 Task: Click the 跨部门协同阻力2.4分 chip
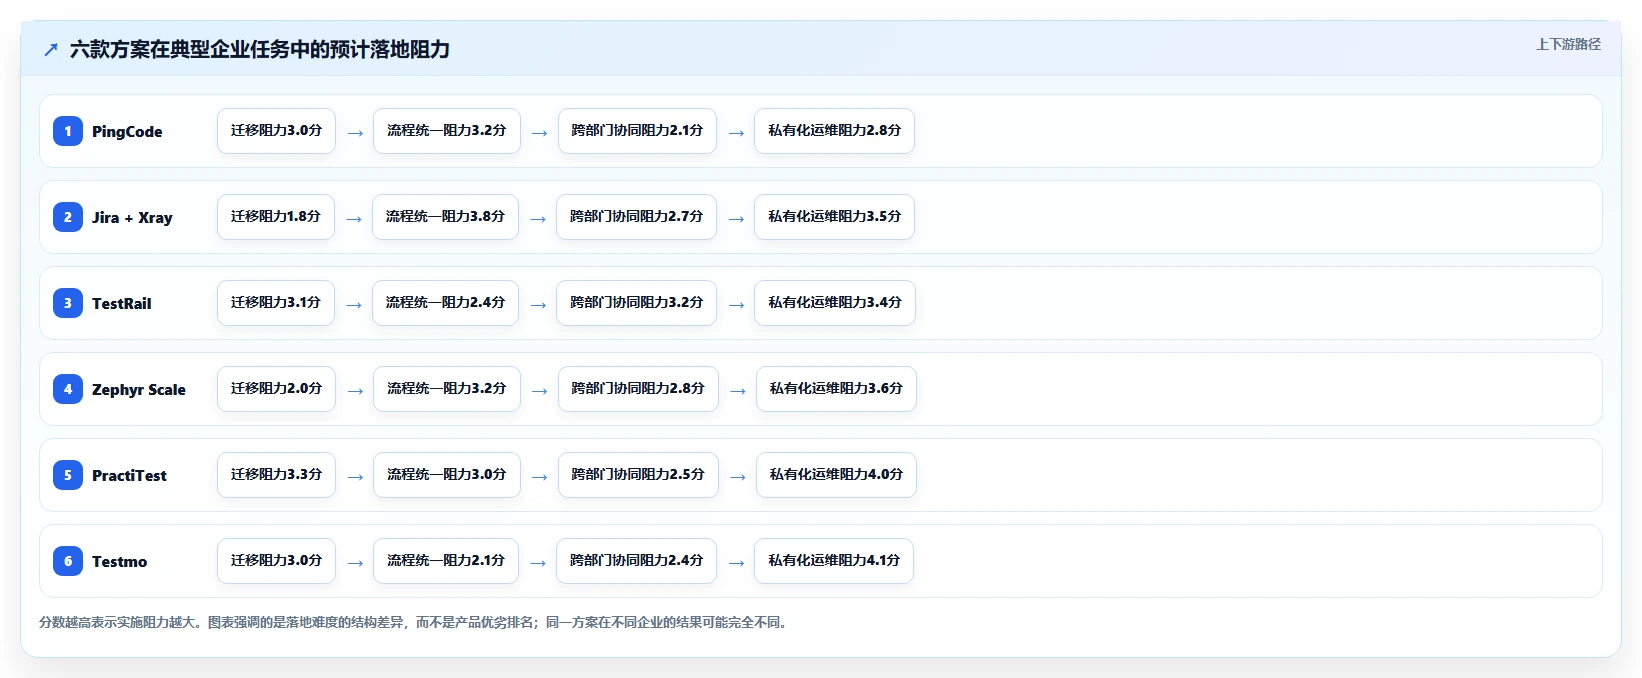pyautogui.click(x=636, y=561)
